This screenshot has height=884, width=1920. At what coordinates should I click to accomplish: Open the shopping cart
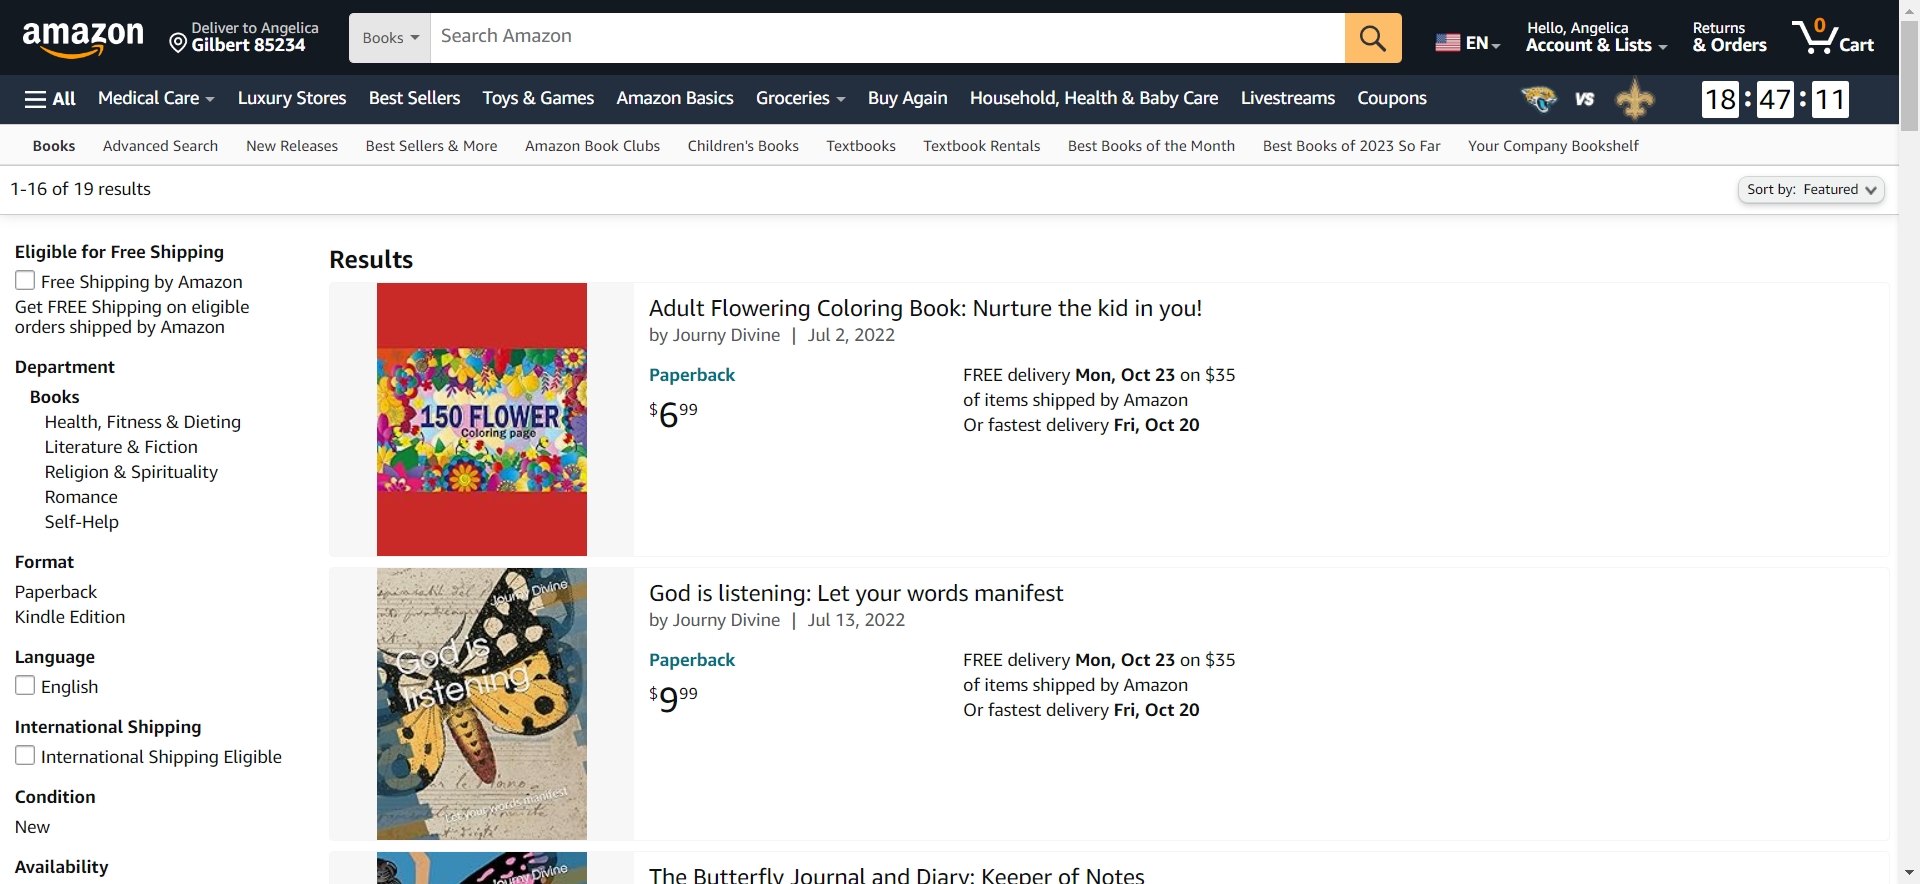coord(1832,38)
